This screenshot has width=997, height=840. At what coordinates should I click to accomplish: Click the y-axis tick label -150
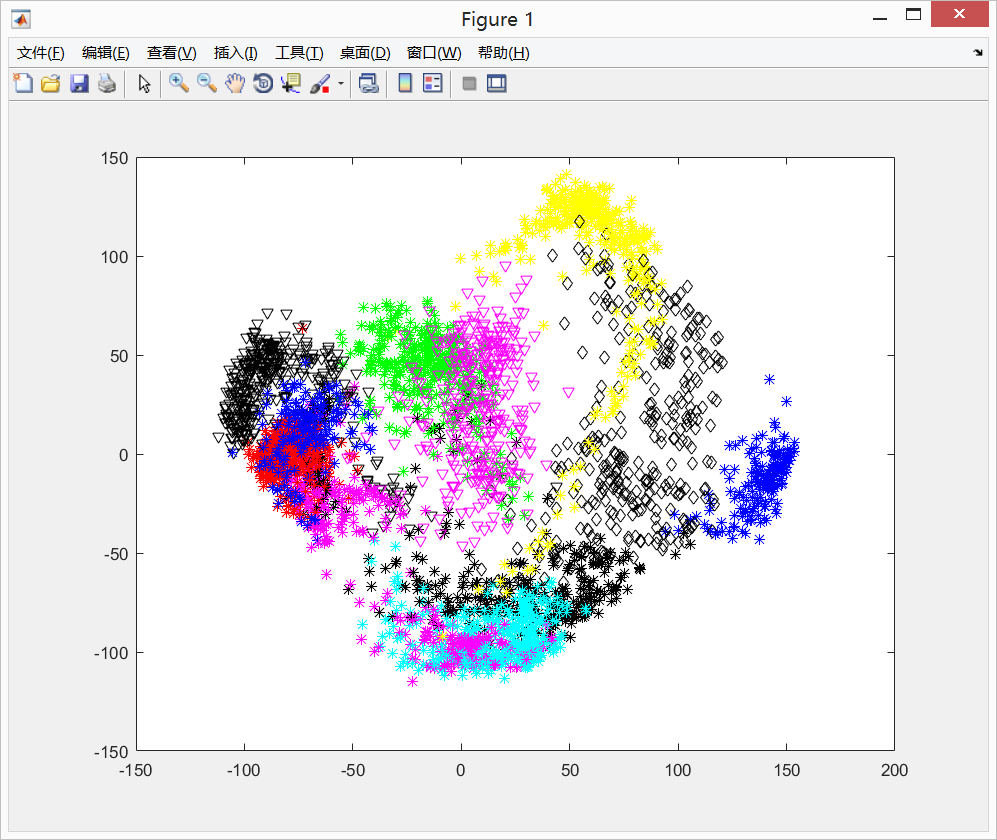tap(111, 752)
